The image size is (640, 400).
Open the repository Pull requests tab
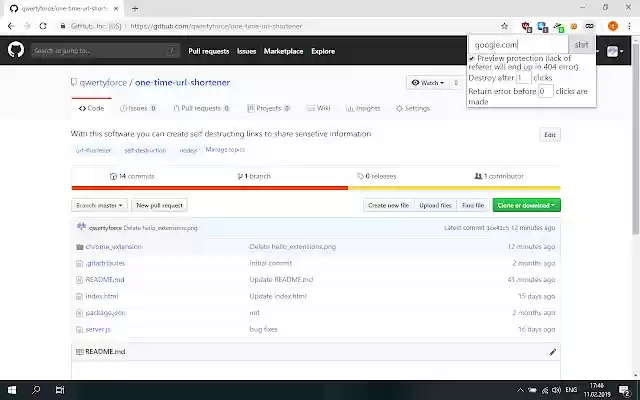tap(201, 108)
